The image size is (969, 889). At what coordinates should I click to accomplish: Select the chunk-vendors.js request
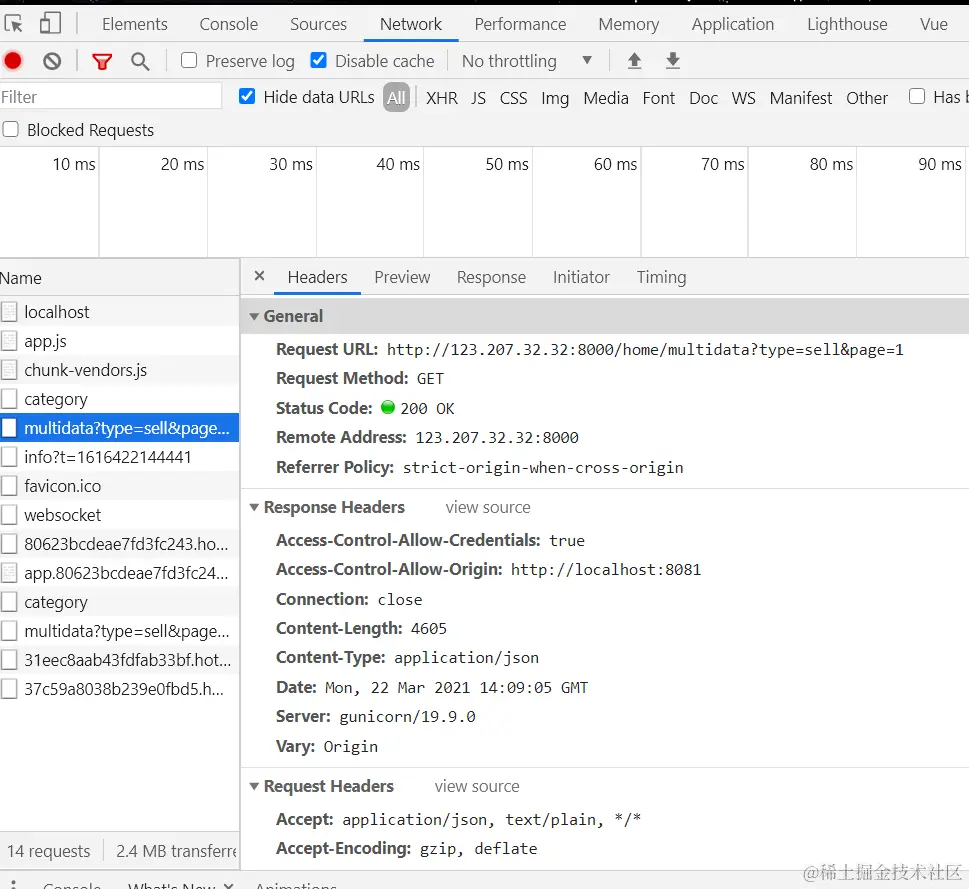pos(120,369)
